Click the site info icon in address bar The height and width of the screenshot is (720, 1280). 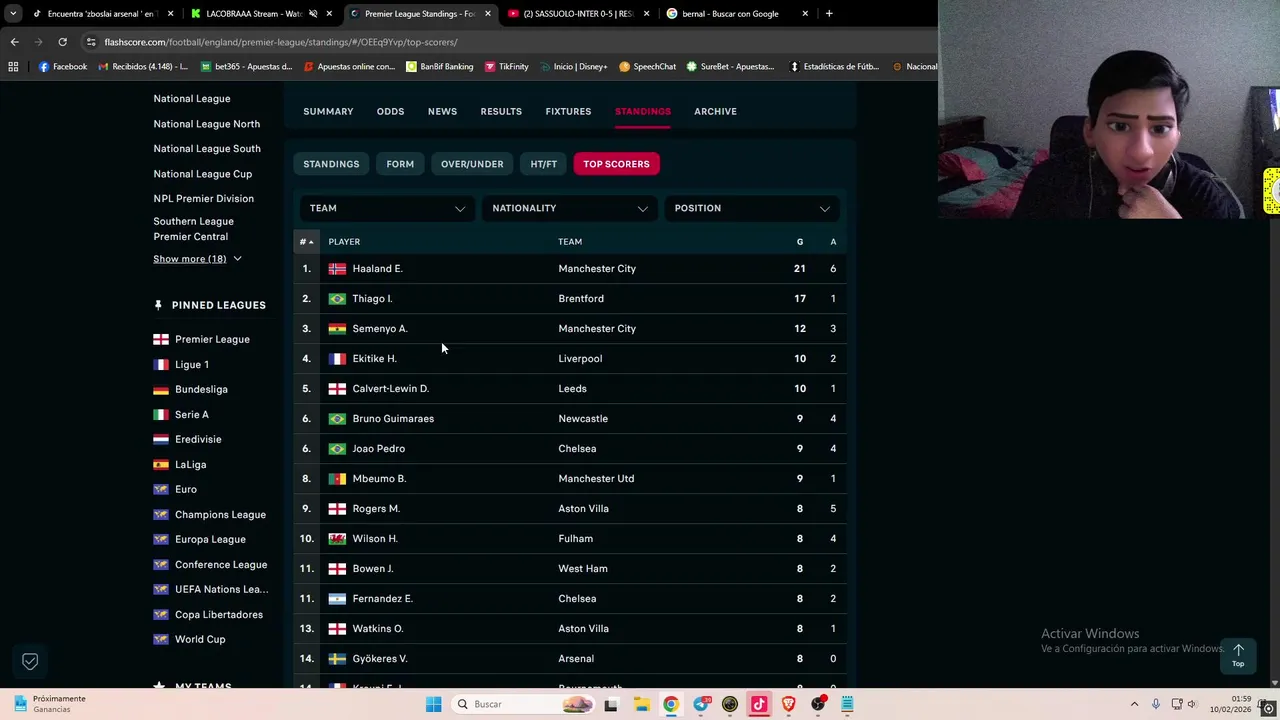(x=91, y=42)
